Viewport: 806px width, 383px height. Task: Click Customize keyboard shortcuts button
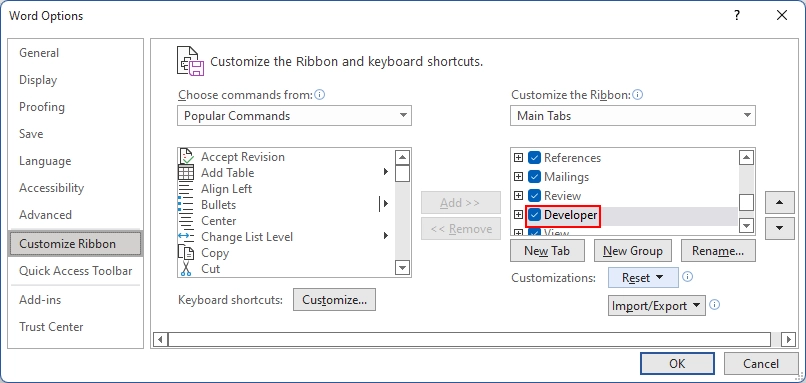pyautogui.click(x=334, y=300)
